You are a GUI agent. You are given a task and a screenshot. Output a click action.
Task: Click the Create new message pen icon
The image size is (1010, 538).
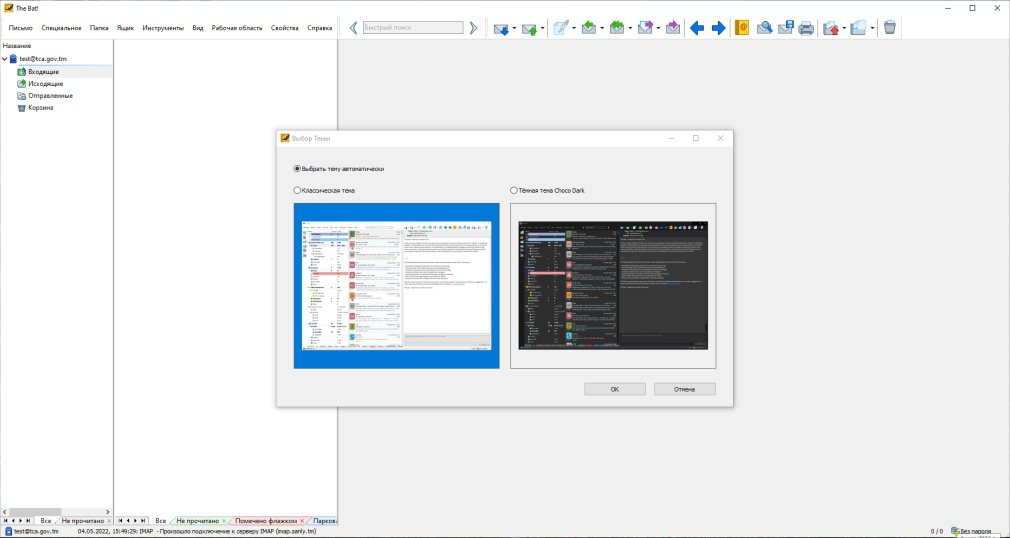(x=561, y=28)
